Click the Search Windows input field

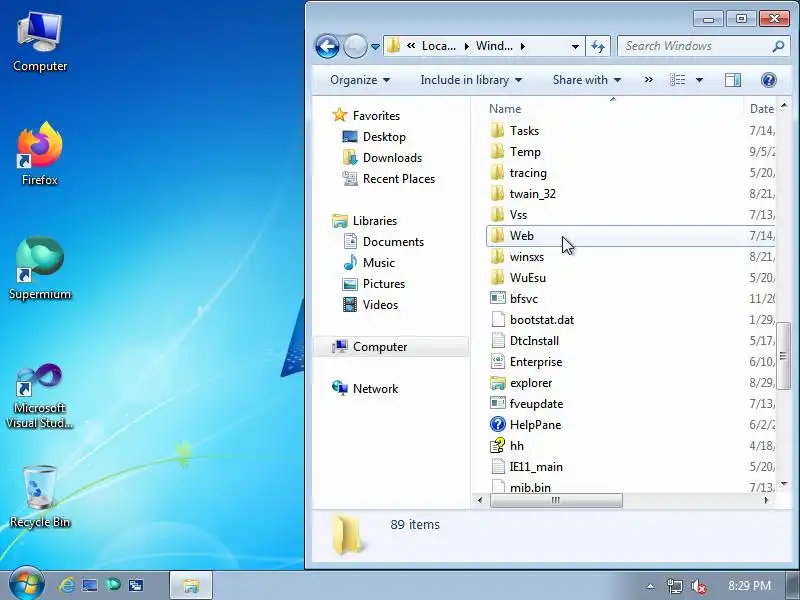pos(696,46)
